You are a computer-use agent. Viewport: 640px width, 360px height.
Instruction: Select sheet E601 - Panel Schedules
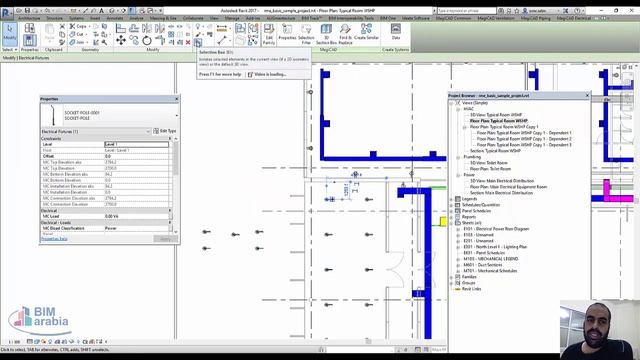[x=484, y=253]
